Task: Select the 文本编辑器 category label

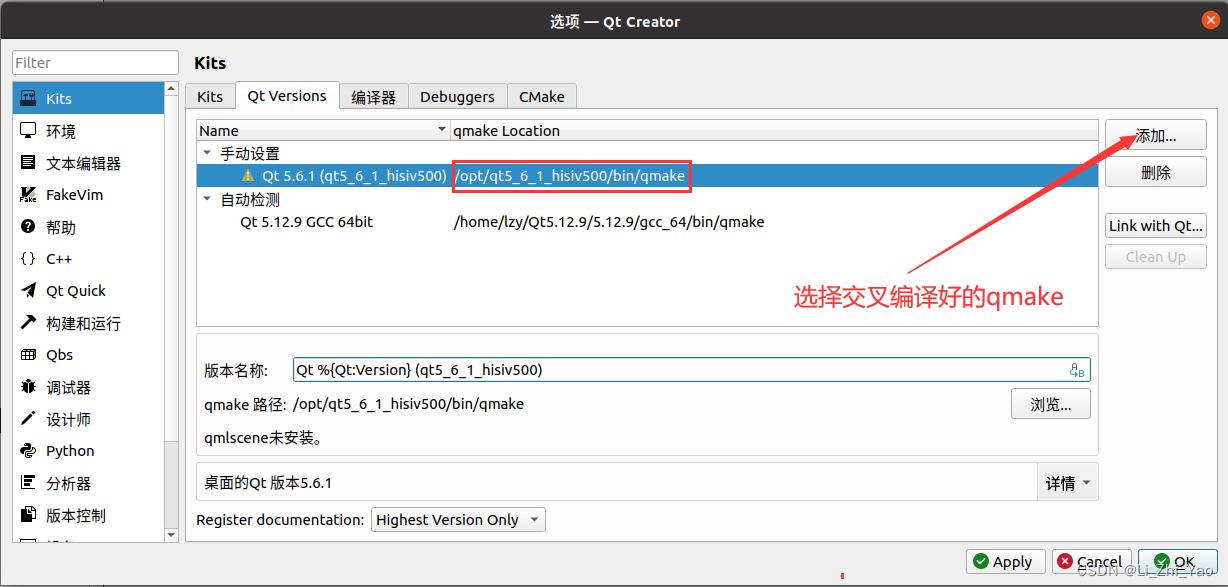Action: (x=83, y=163)
